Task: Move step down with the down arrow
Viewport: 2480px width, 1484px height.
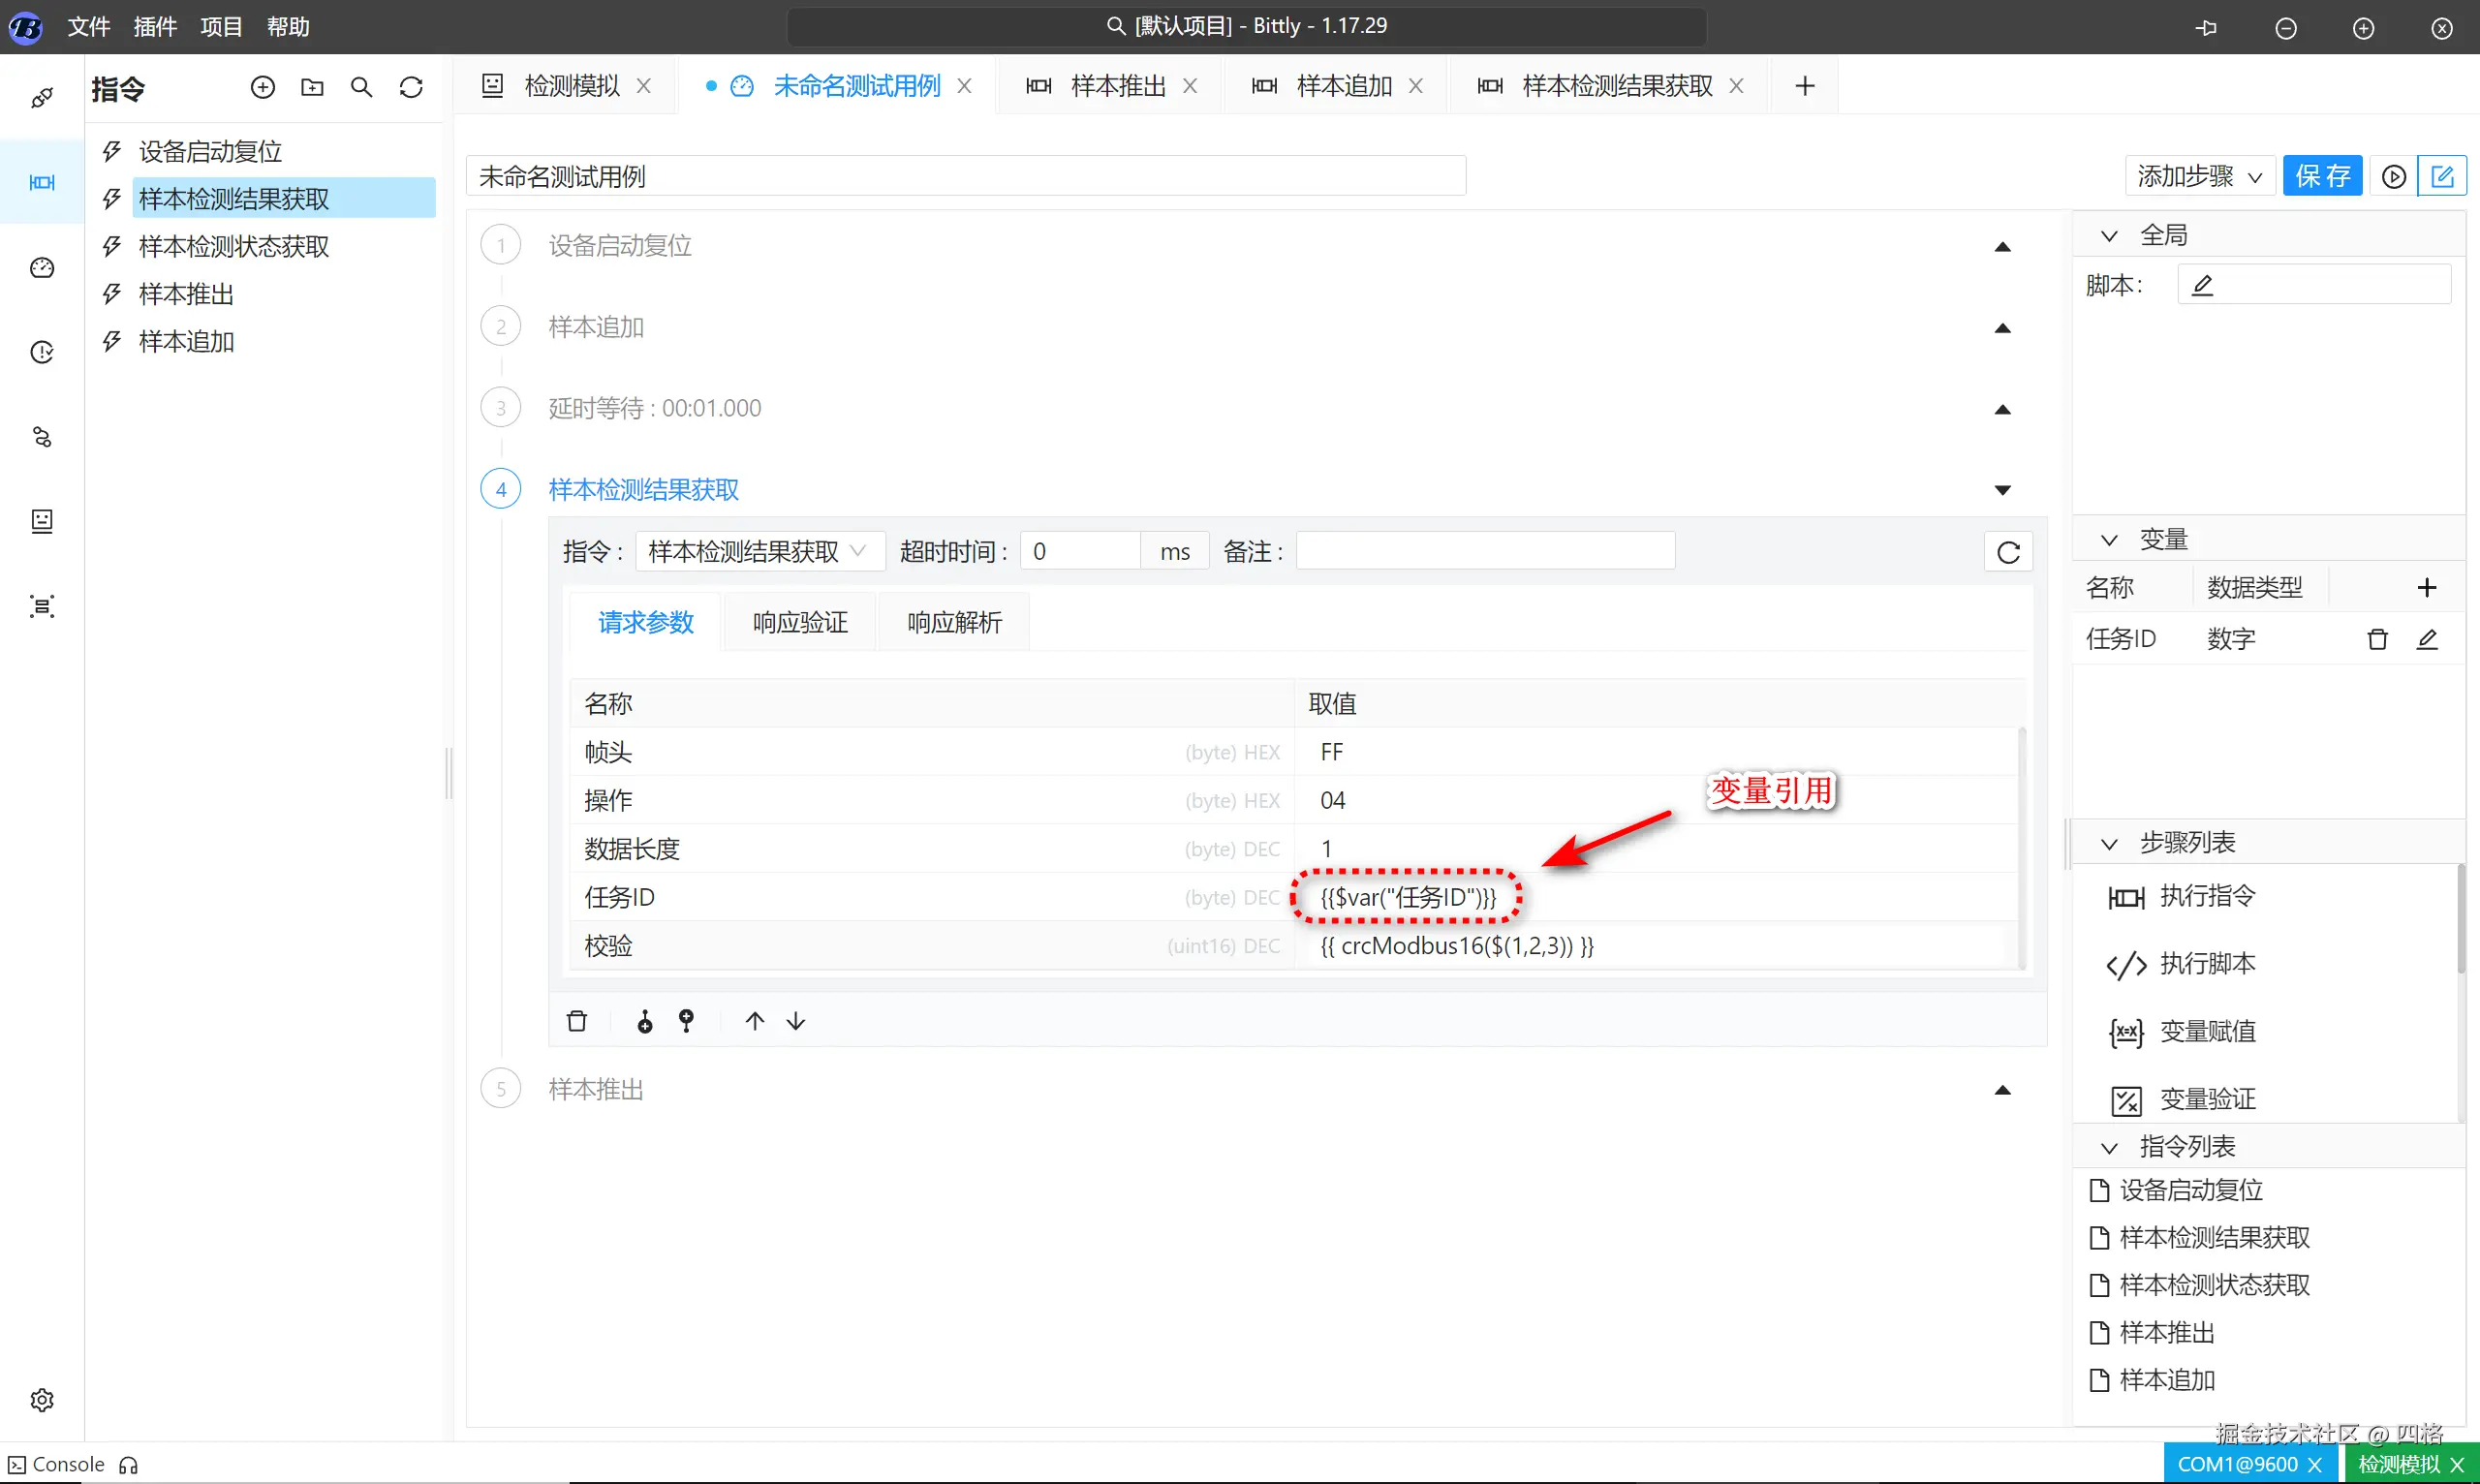Action: pyautogui.click(x=796, y=1021)
